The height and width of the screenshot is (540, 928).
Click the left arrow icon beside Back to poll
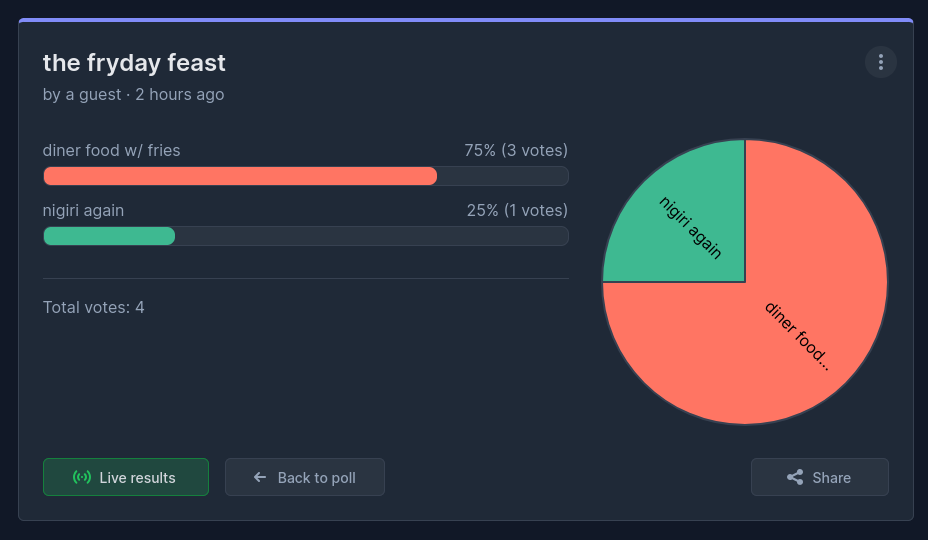(260, 478)
